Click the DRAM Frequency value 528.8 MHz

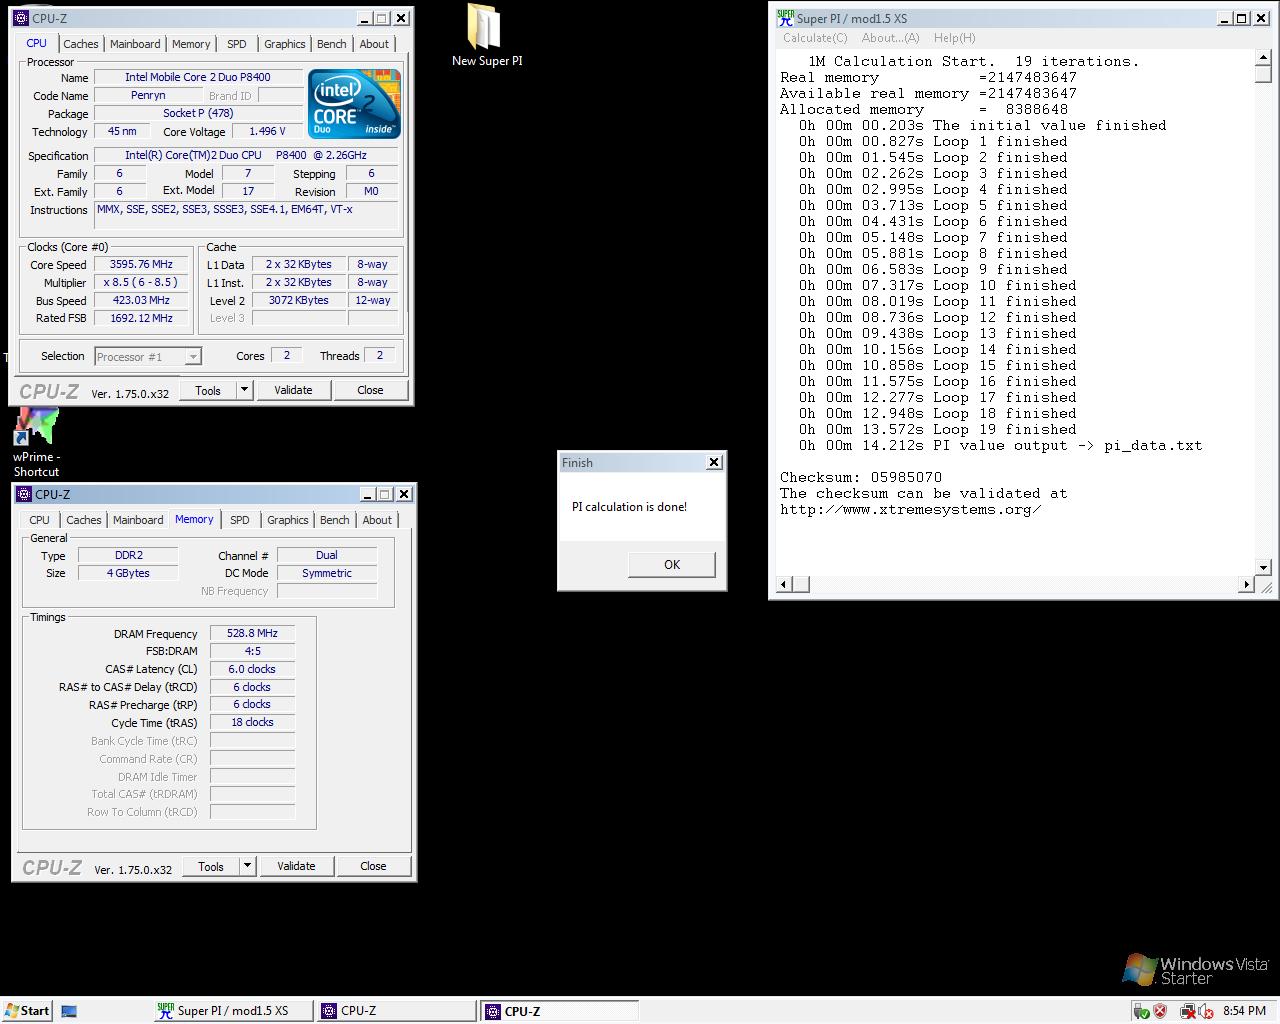[252, 633]
